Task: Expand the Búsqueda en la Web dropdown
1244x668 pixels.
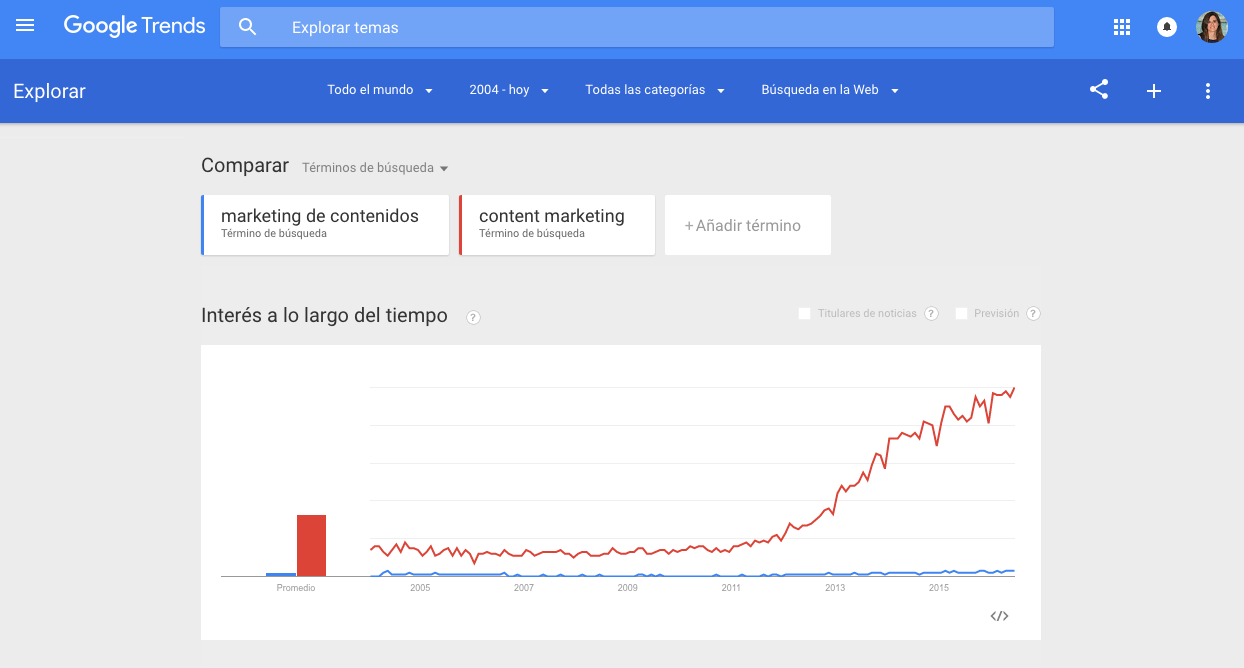Action: click(x=830, y=90)
